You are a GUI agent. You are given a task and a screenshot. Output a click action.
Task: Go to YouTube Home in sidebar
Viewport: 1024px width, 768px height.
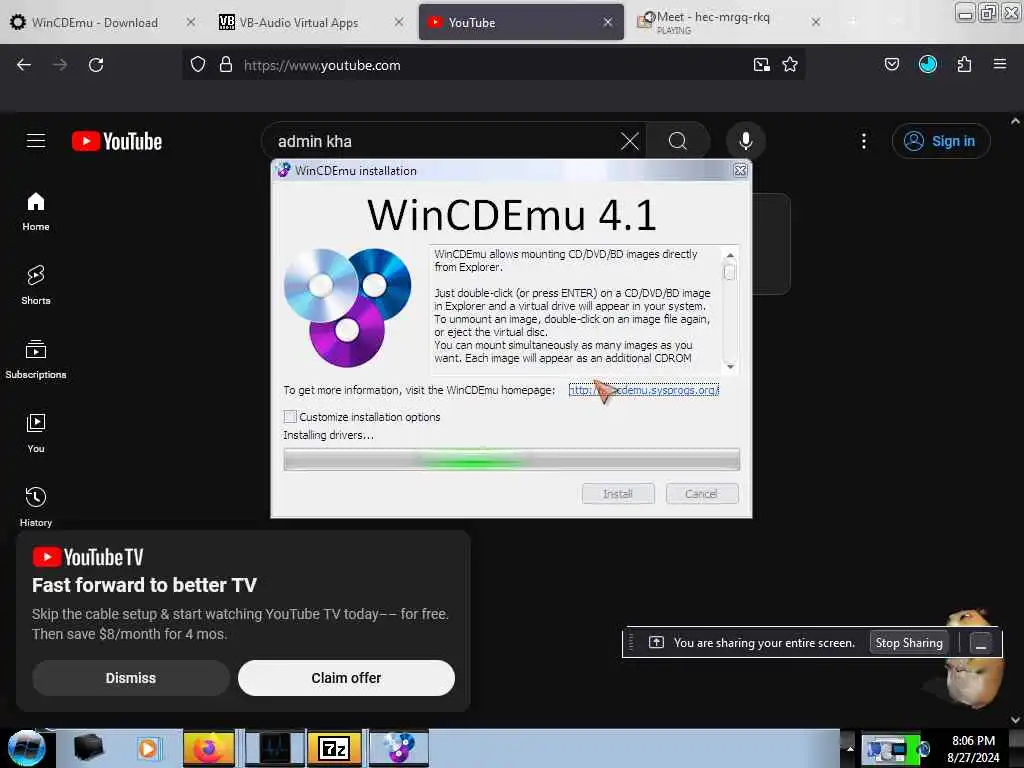pos(36,212)
